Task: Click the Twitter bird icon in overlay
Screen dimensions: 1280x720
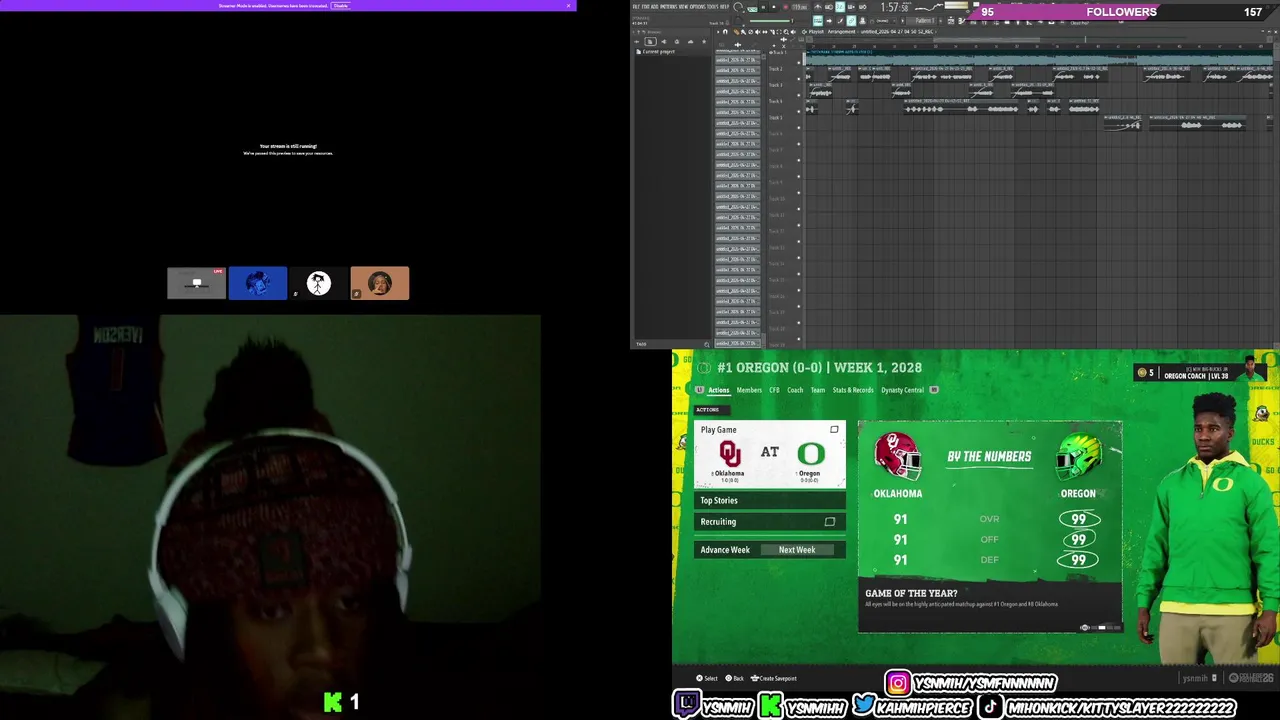Action: tap(863, 704)
